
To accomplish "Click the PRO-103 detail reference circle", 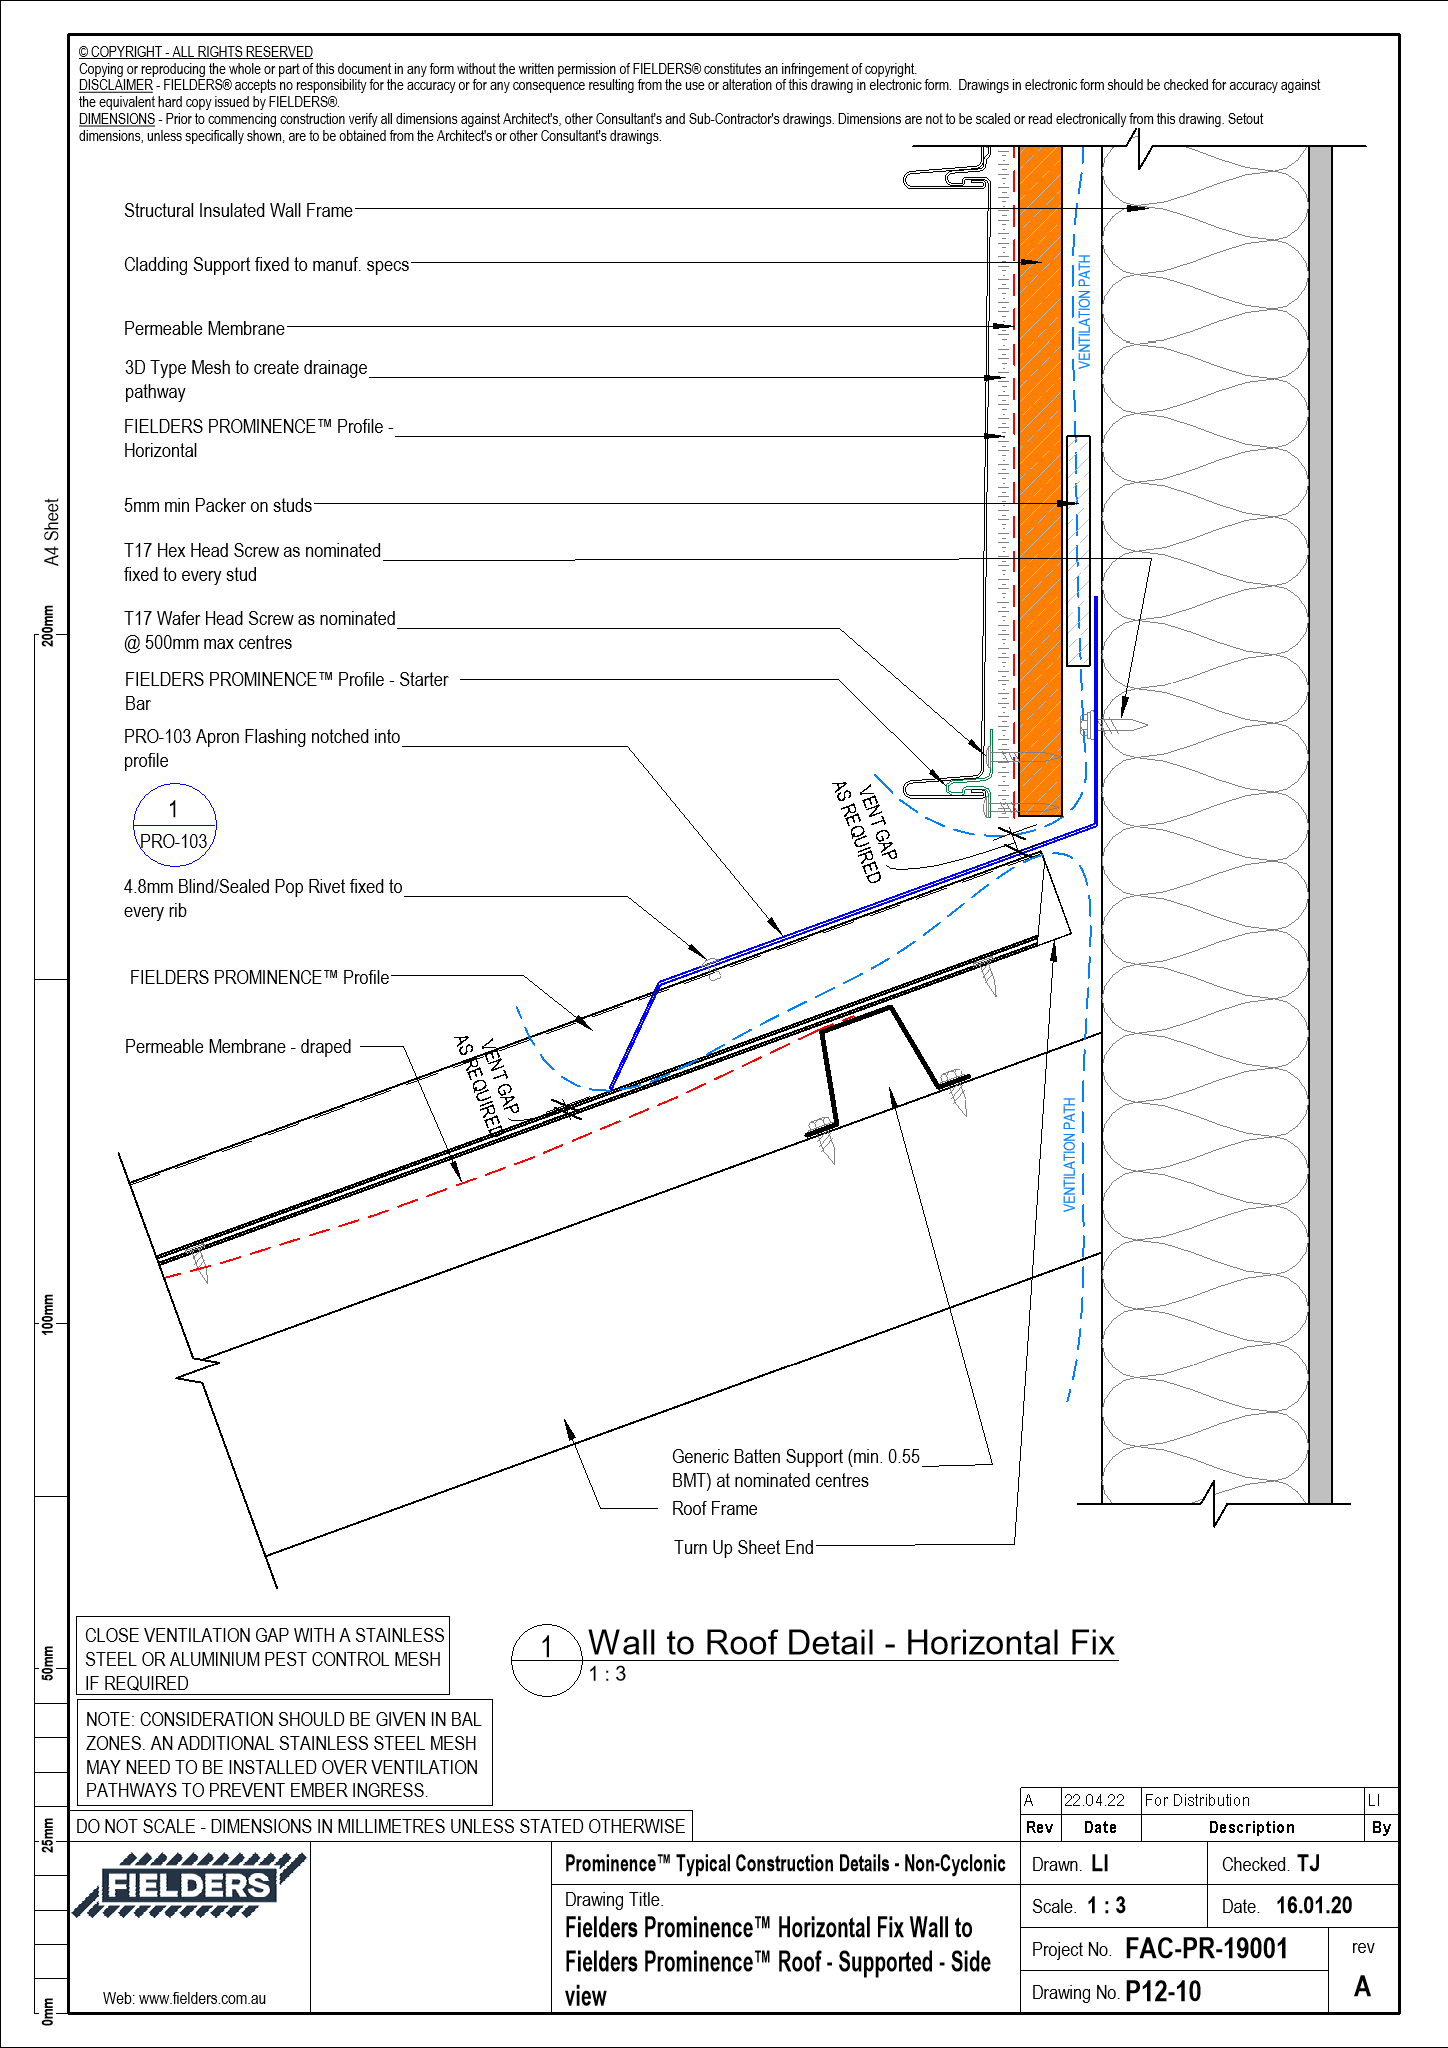I will [174, 825].
